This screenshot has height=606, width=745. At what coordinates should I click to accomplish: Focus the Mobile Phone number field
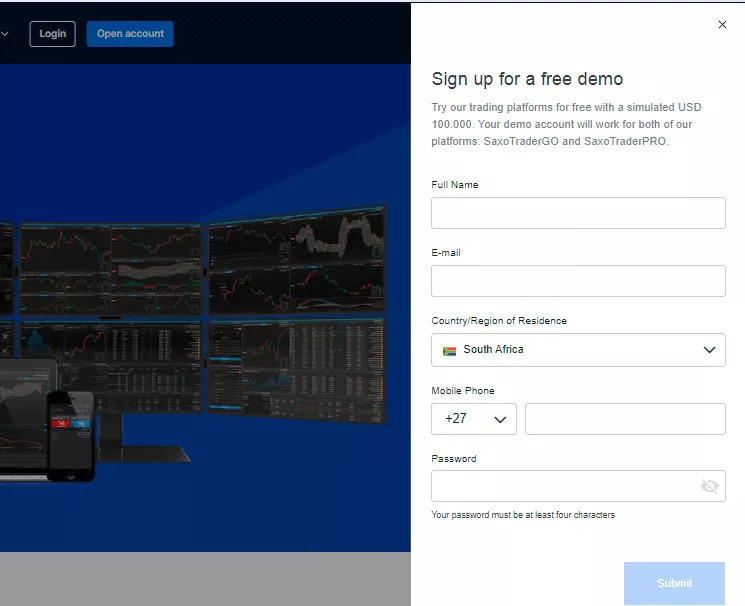pos(625,419)
